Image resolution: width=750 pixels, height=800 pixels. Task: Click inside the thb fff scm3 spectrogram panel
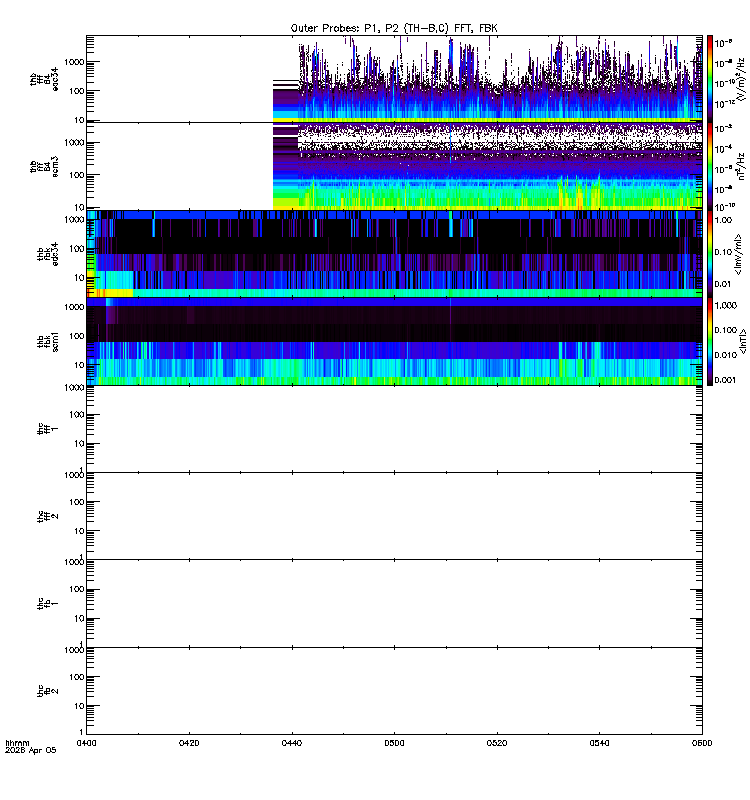pyautogui.click(x=394, y=166)
